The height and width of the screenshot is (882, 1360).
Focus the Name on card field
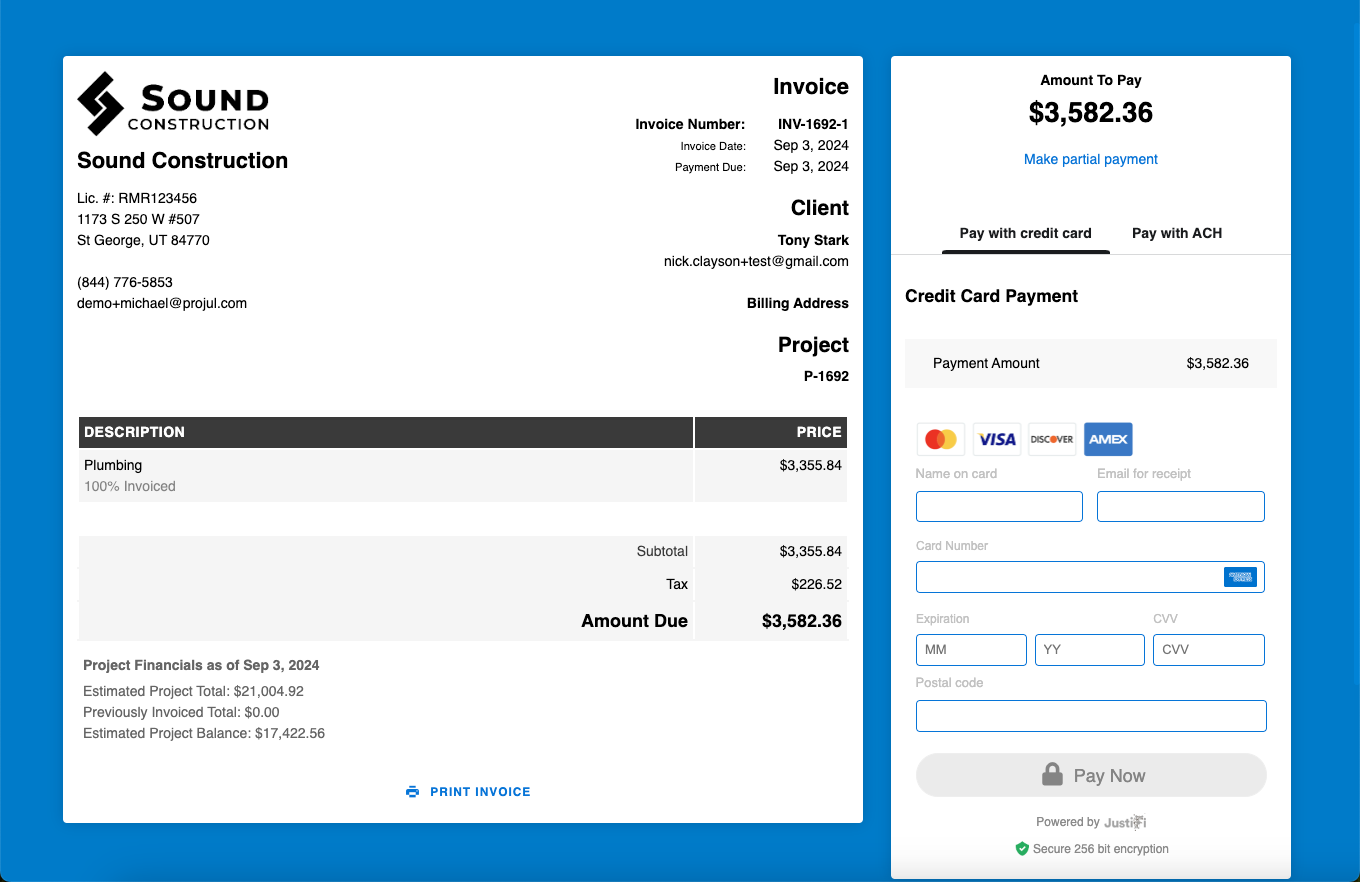[x=999, y=506]
